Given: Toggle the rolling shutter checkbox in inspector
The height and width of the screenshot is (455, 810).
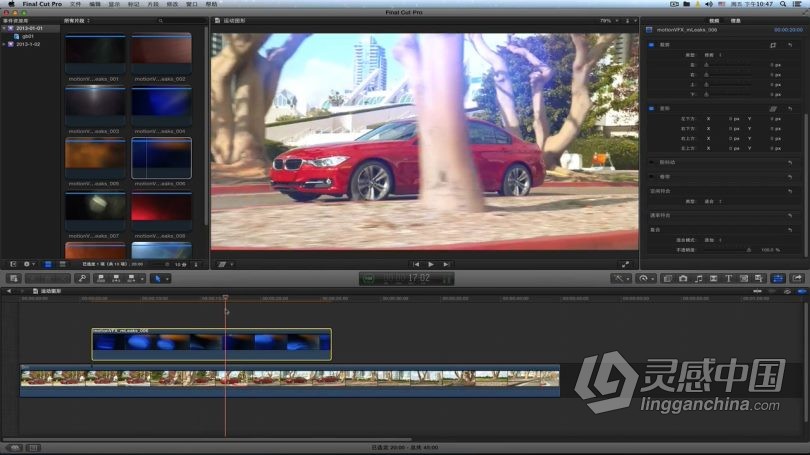Looking at the screenshot, I should [651, 177].
